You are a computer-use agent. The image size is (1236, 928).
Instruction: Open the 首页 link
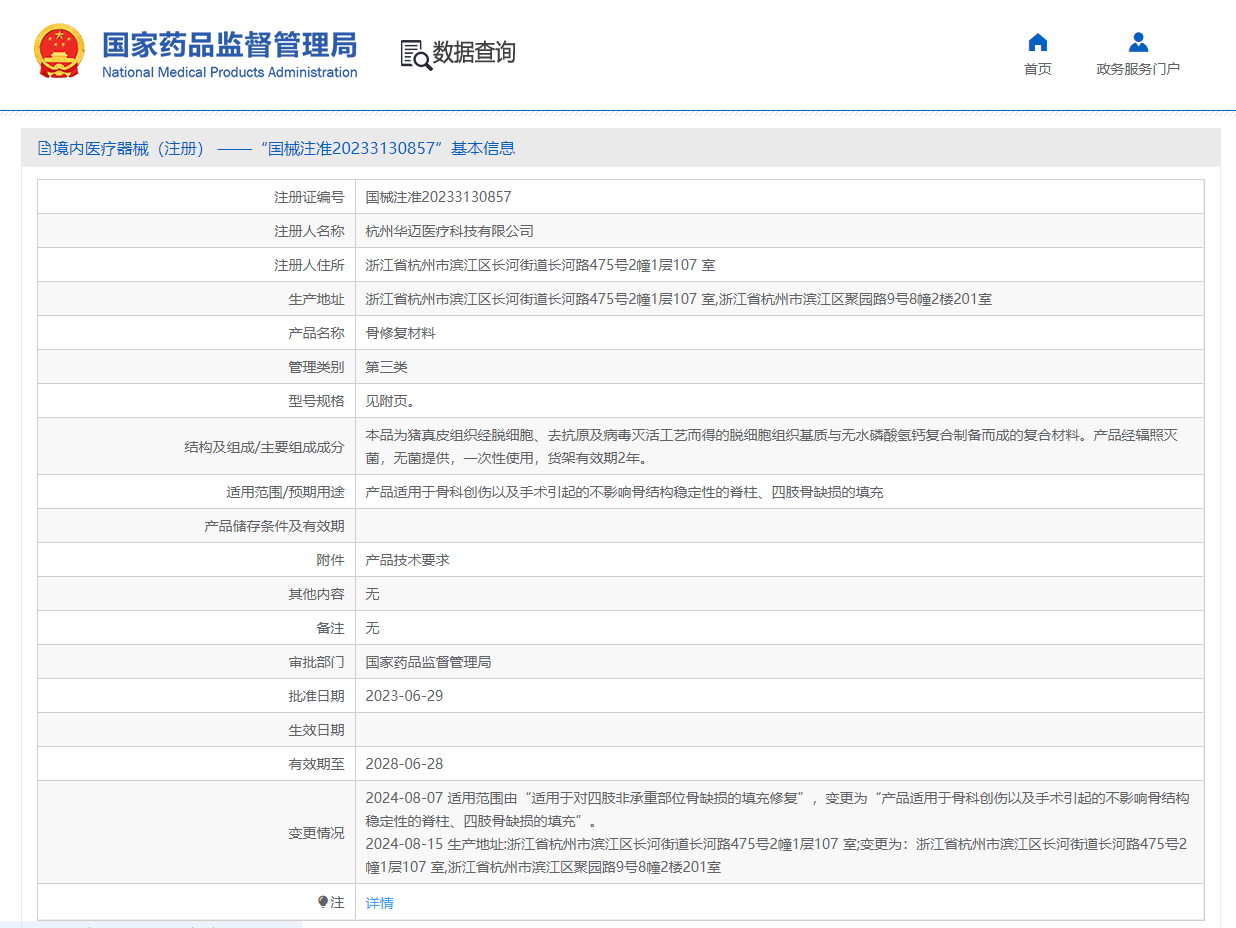pyautogui.click(x=1038, y=69)
